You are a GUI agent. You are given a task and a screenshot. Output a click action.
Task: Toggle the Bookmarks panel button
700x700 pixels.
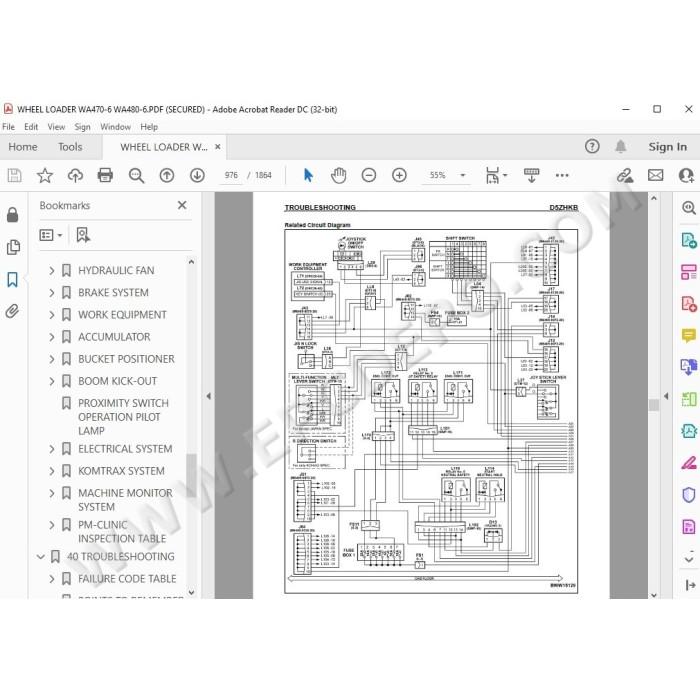click(x=12, y=279)
